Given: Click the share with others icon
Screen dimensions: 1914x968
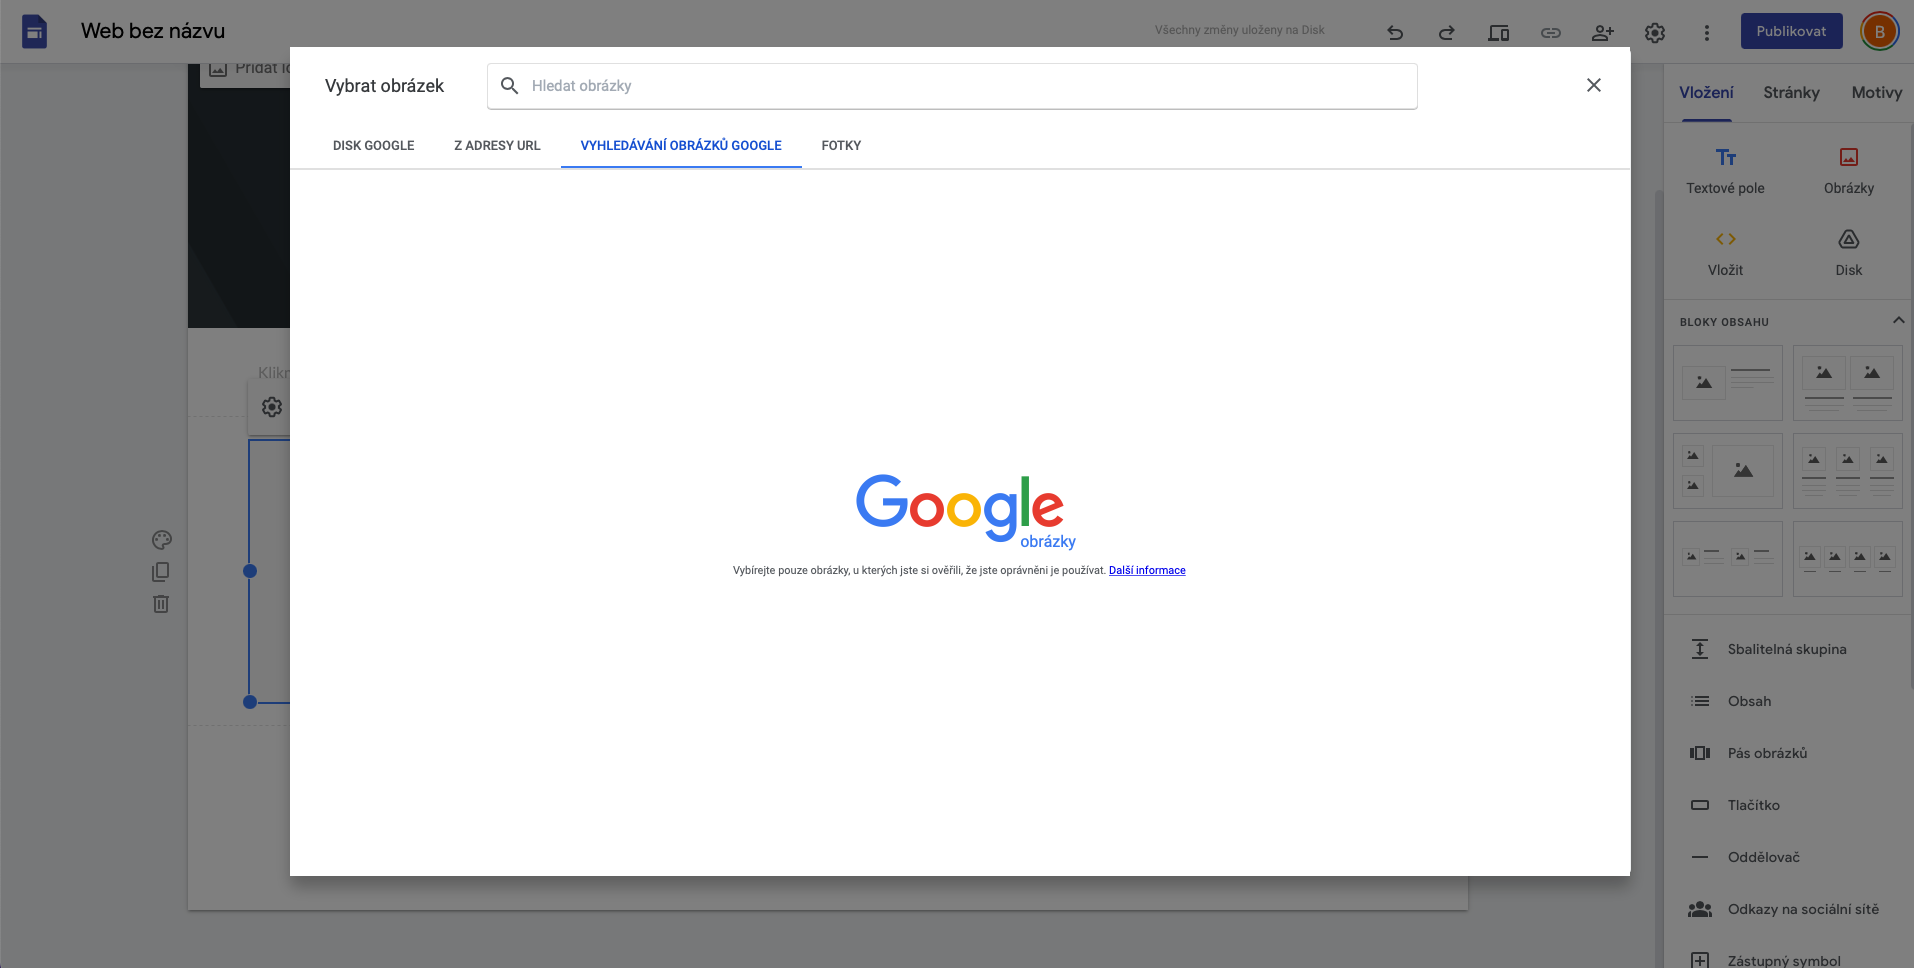Looking at the screenshot, I should point(1602,32).
